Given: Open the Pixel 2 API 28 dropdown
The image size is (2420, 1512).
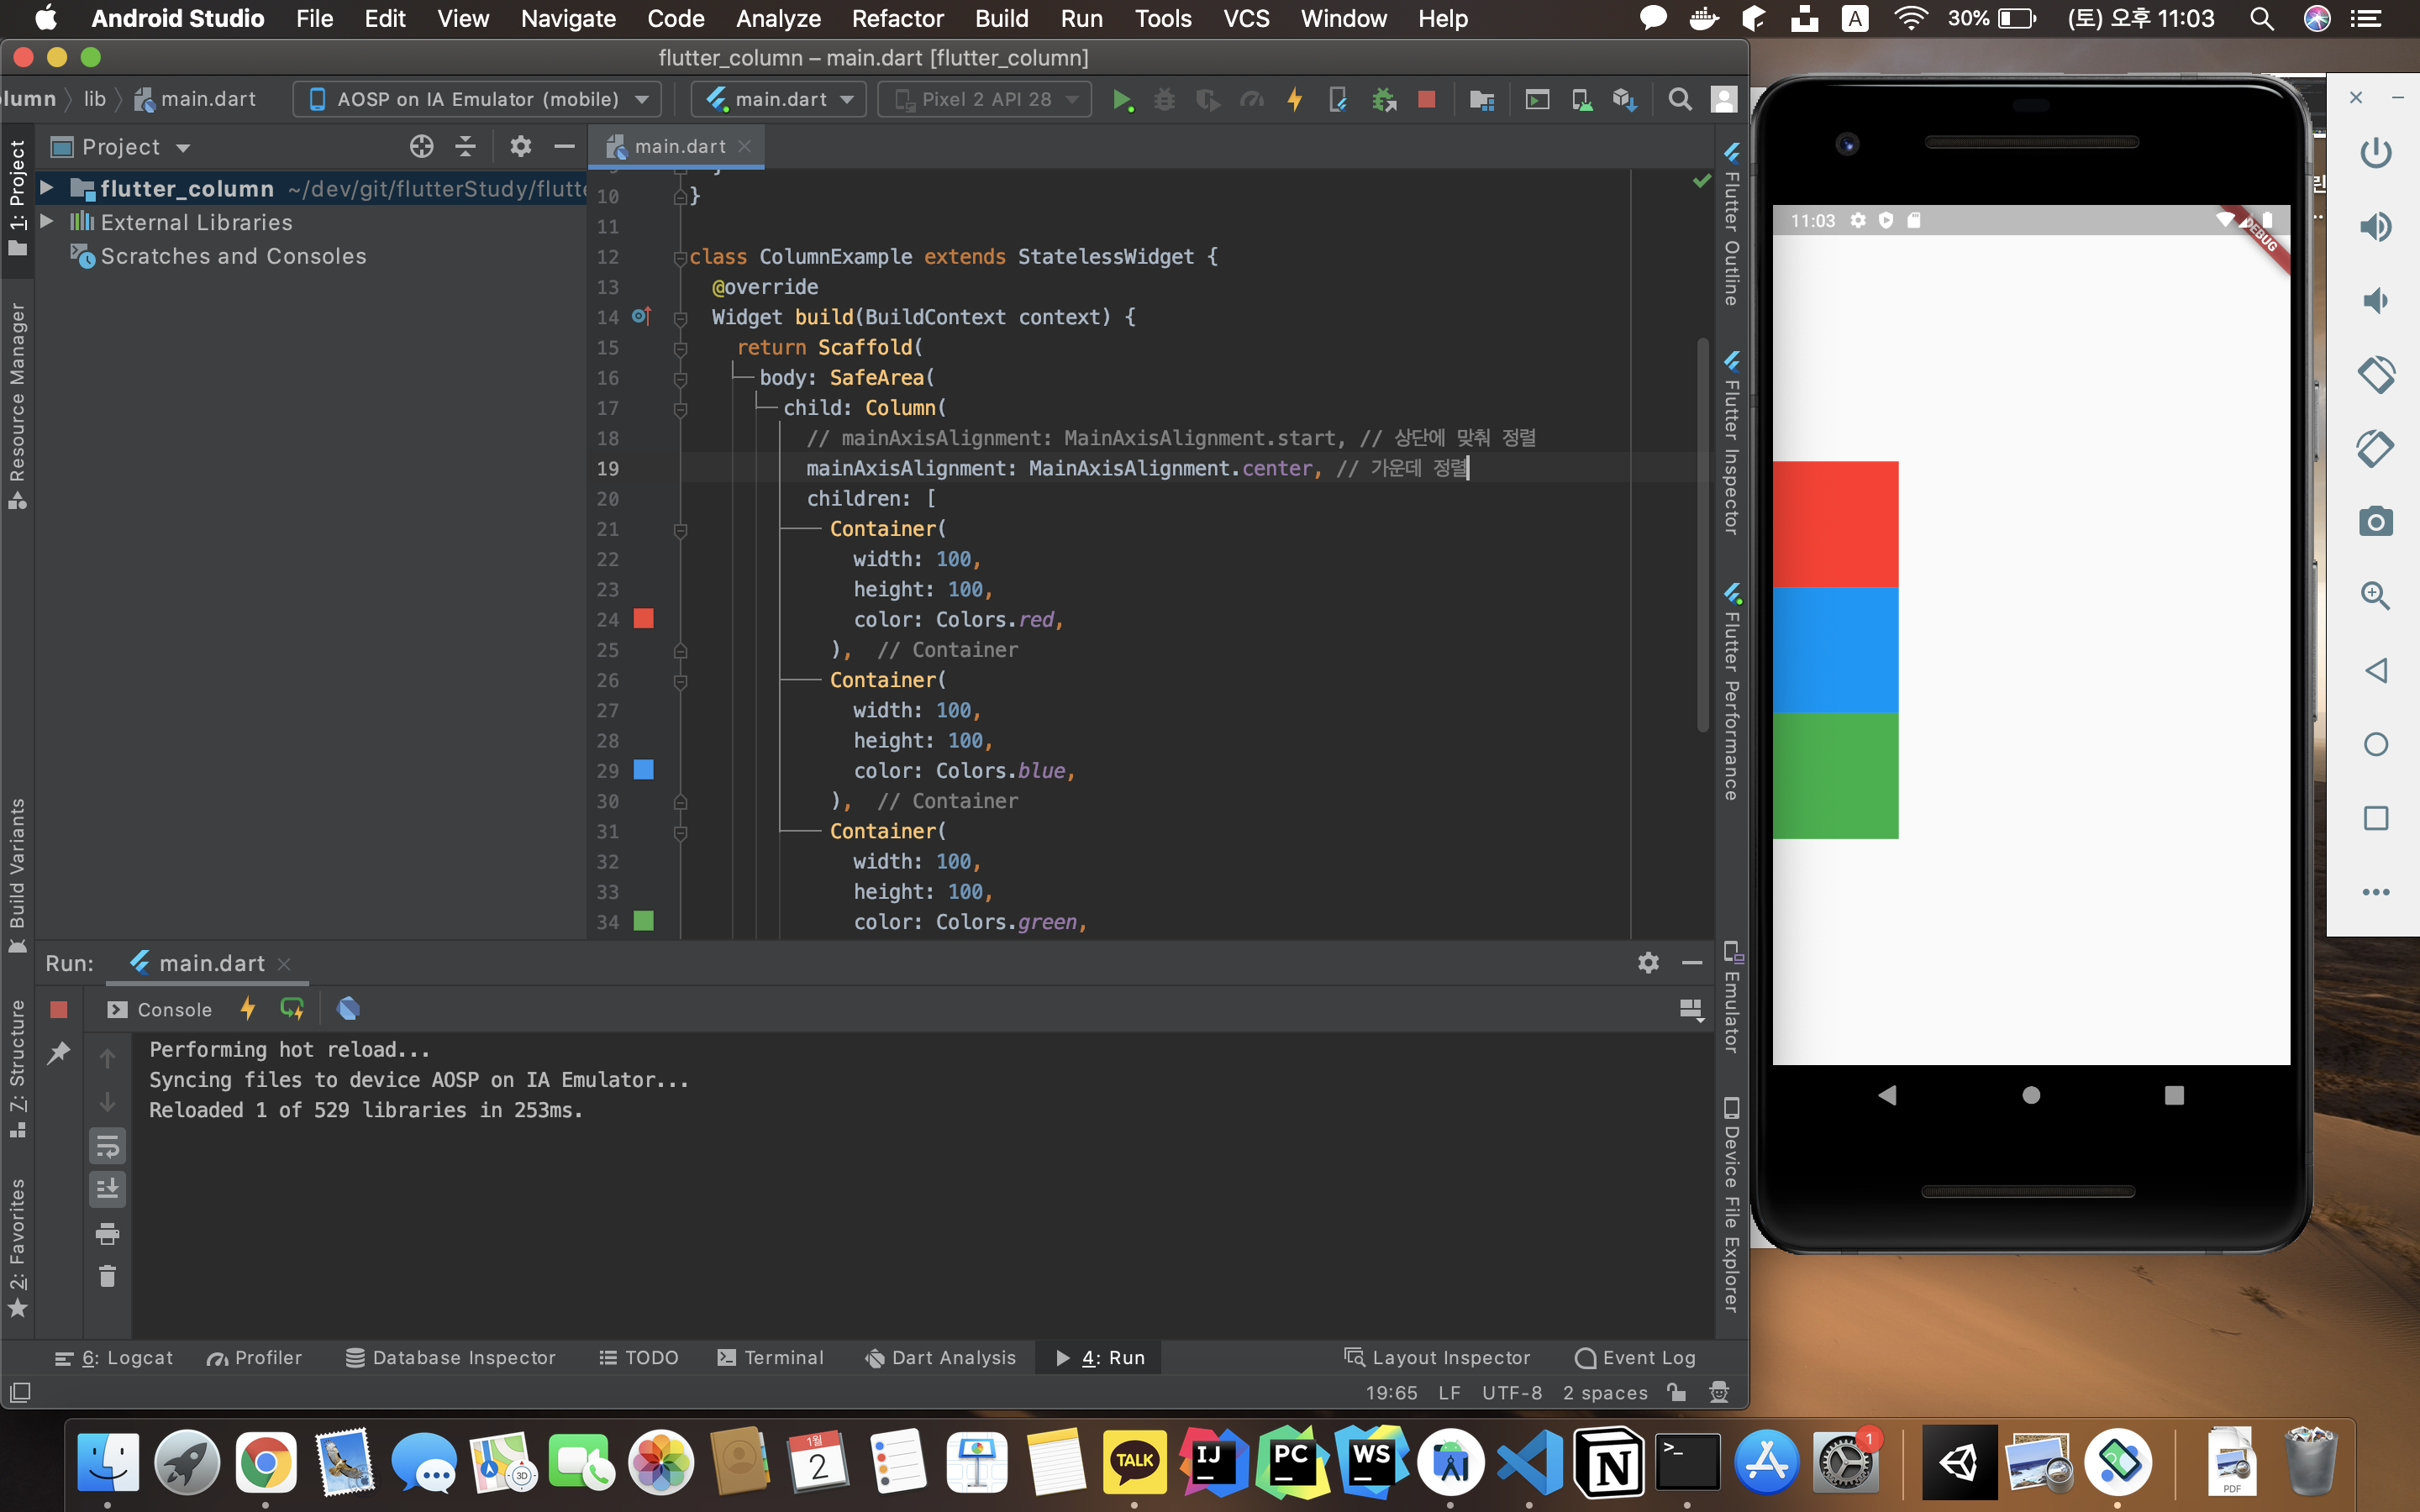Looking at the screenshot, I should [985, 100].
